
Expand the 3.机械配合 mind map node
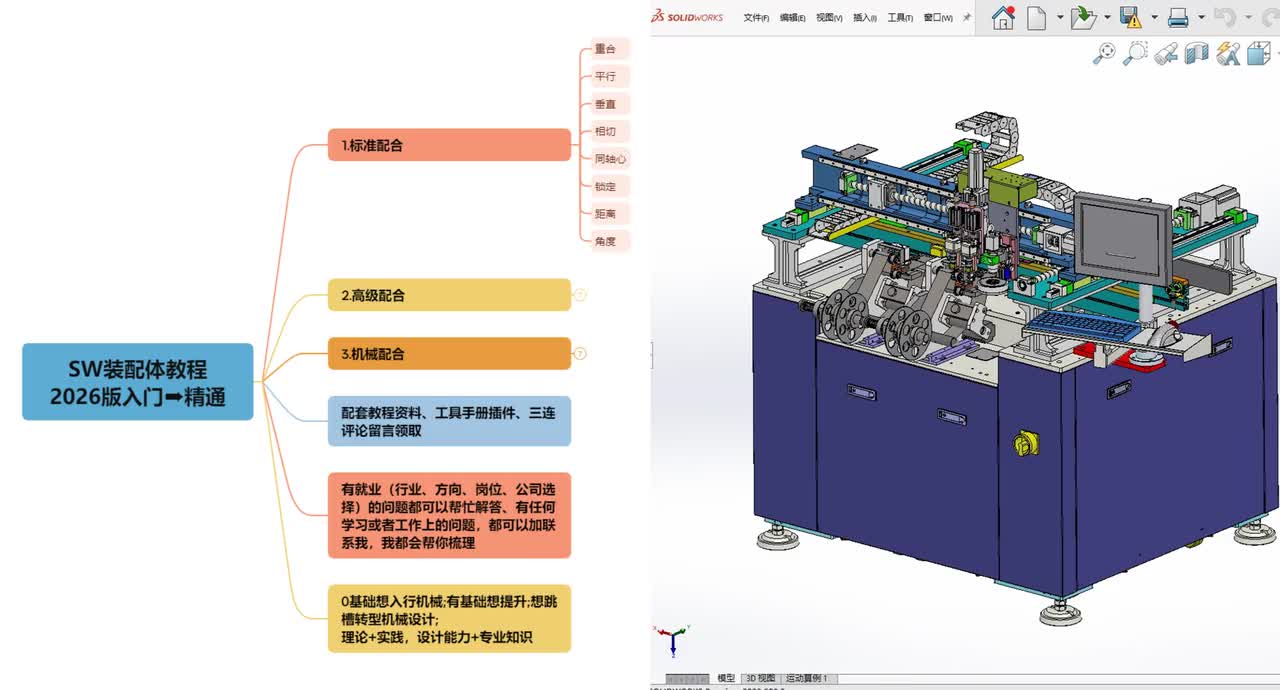580,354
